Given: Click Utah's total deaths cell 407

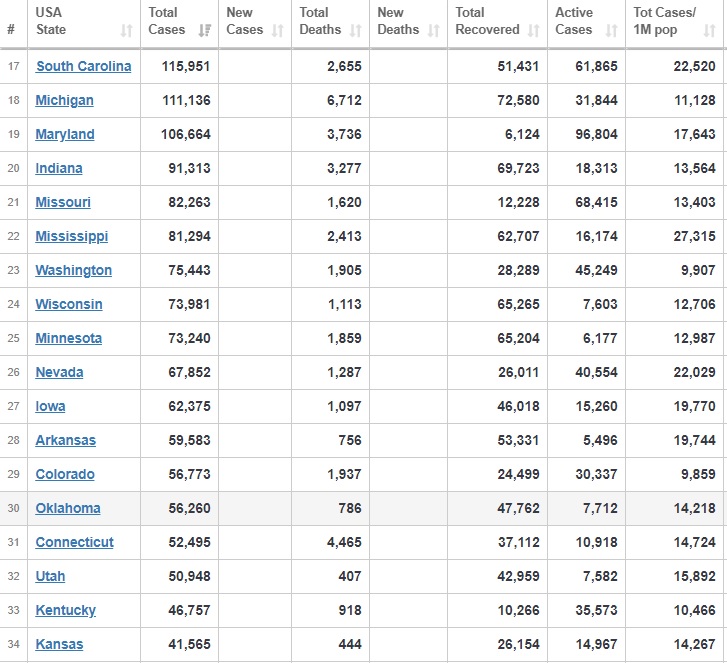Looking at the screenshot, I should click(x=348, y=576).
